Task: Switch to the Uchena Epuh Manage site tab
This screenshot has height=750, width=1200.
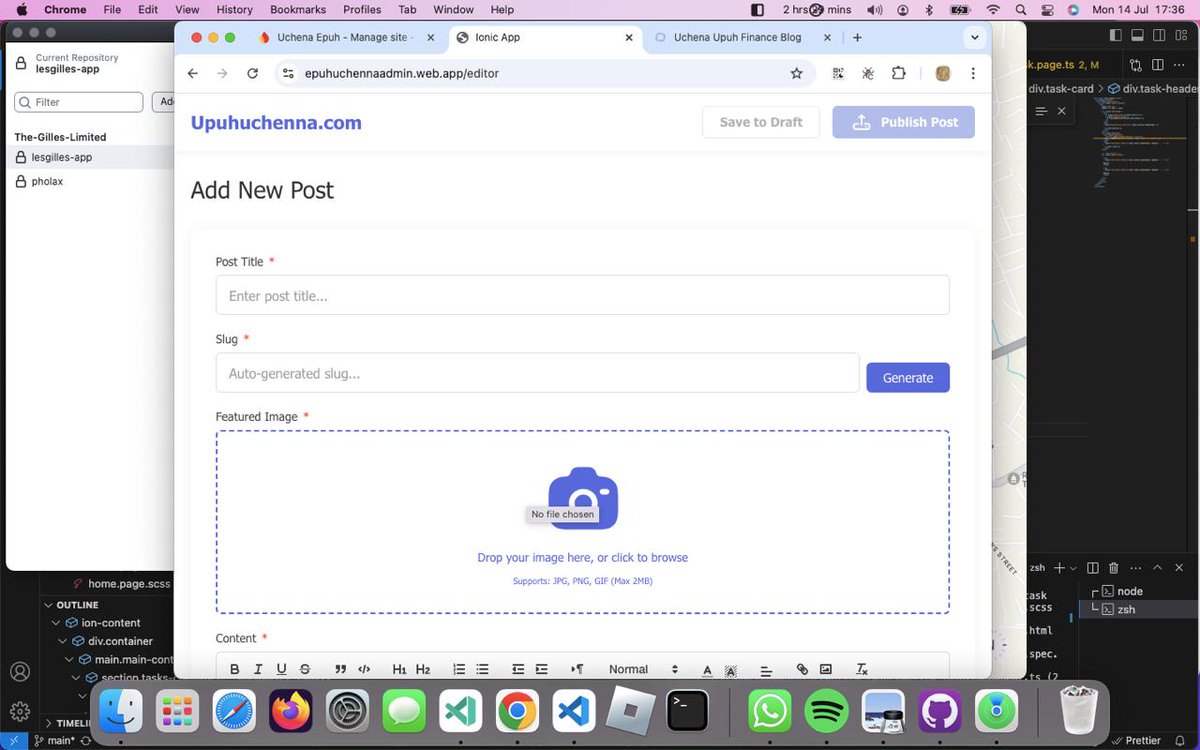Action: 346,37
